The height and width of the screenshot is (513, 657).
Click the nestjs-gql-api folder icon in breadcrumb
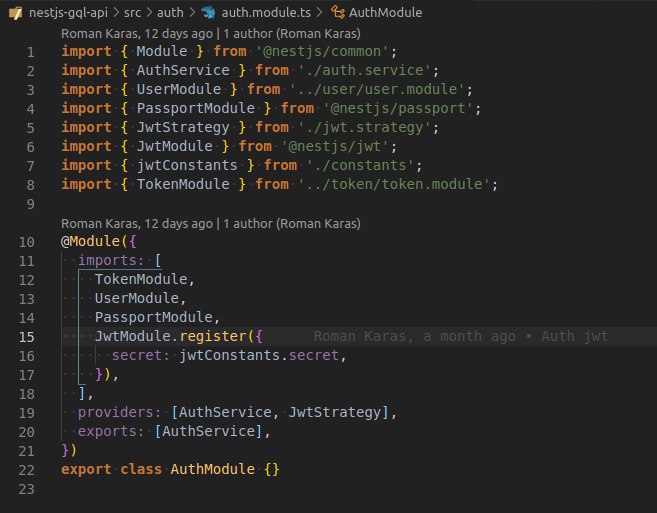(16, 13)
